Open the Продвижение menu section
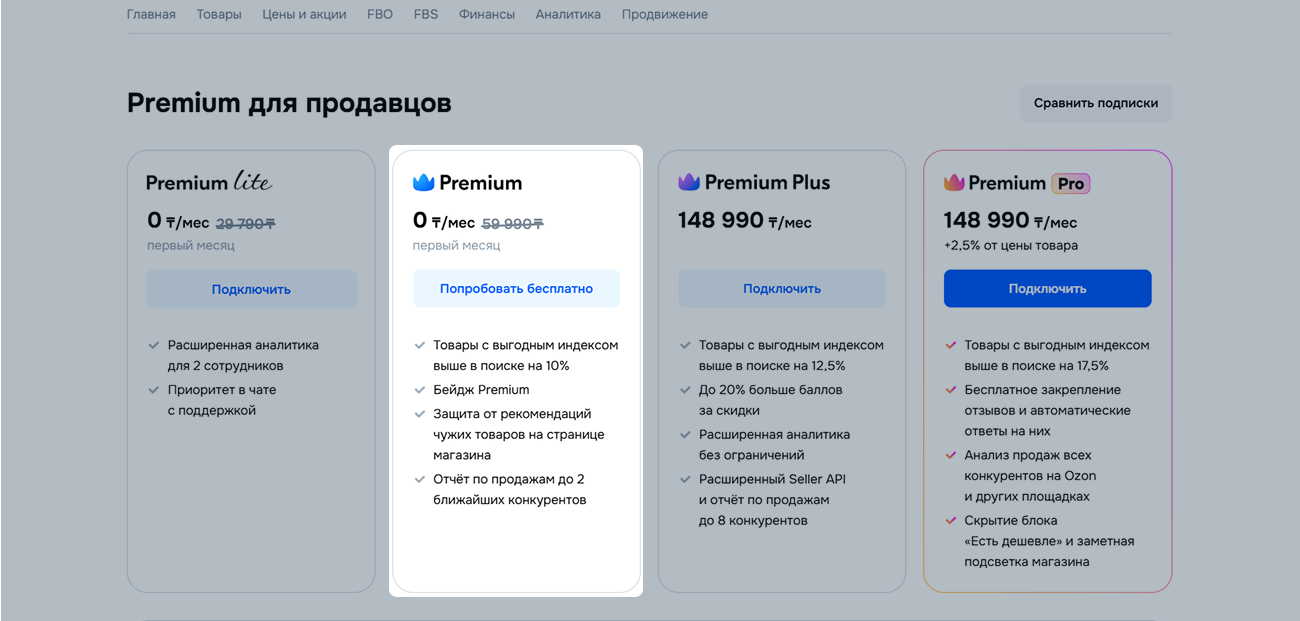 tap(664, 15)
